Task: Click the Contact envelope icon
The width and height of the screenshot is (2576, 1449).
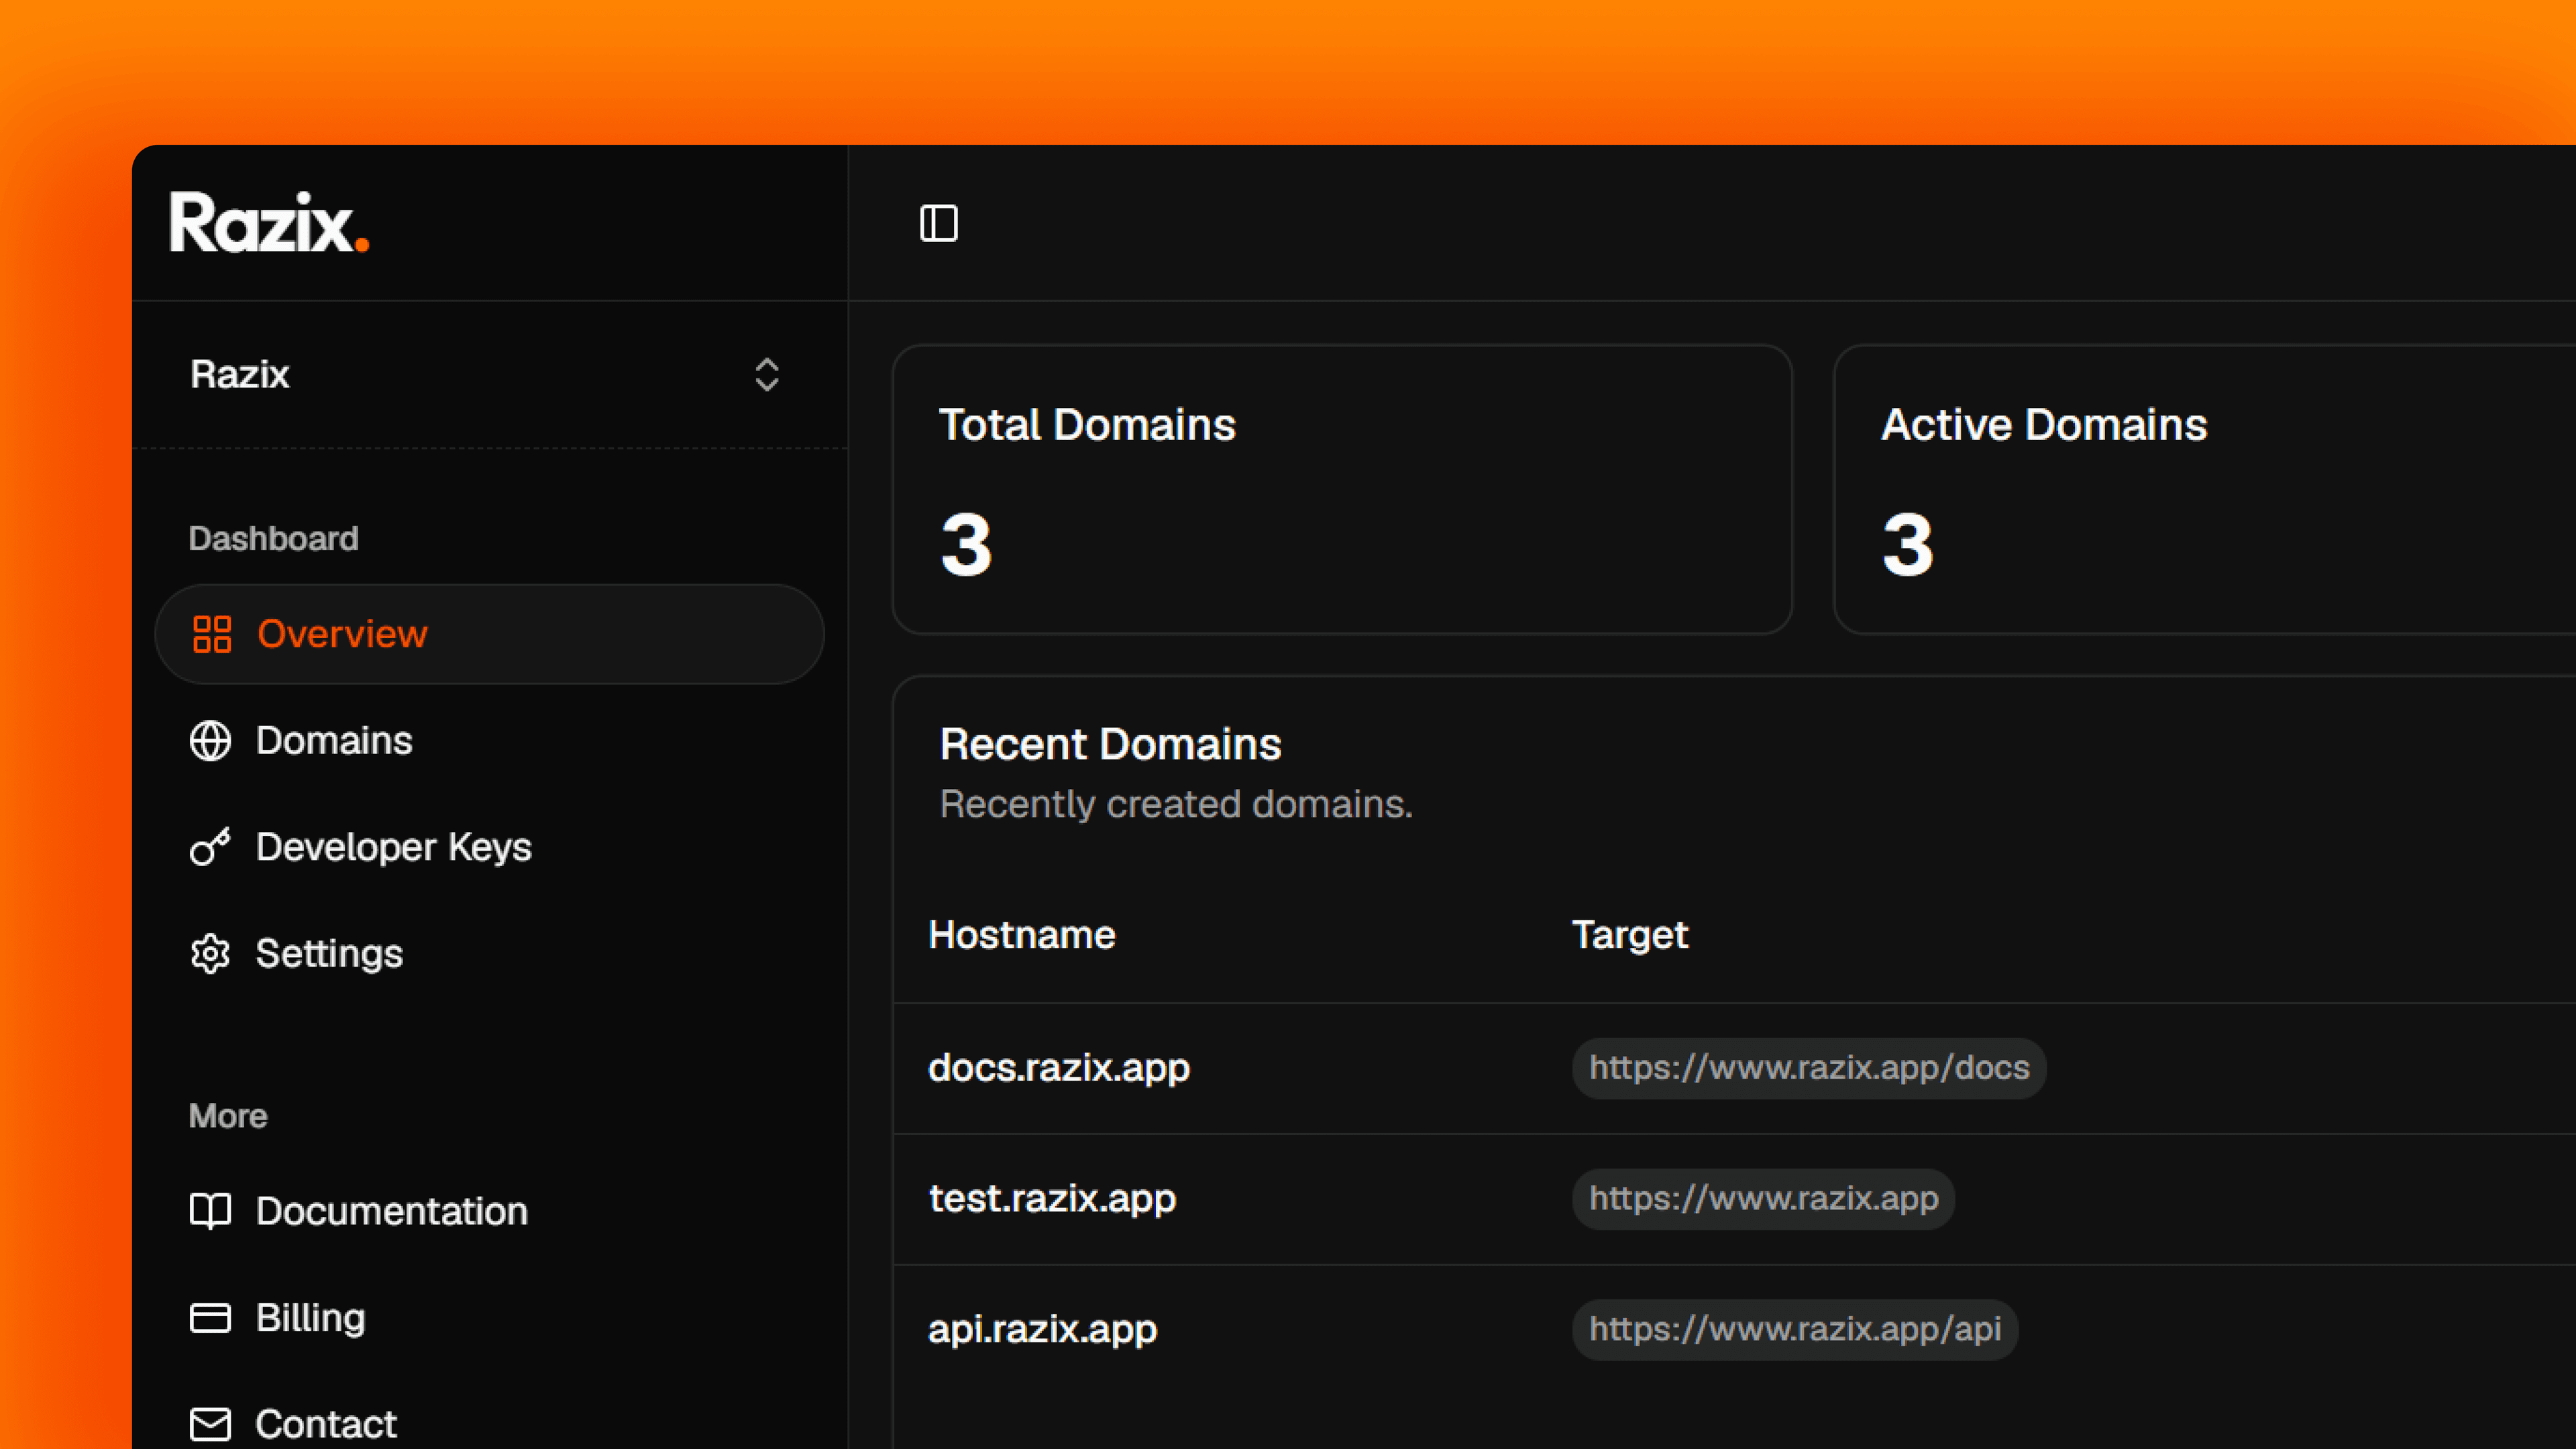Action: [210, 1424]
